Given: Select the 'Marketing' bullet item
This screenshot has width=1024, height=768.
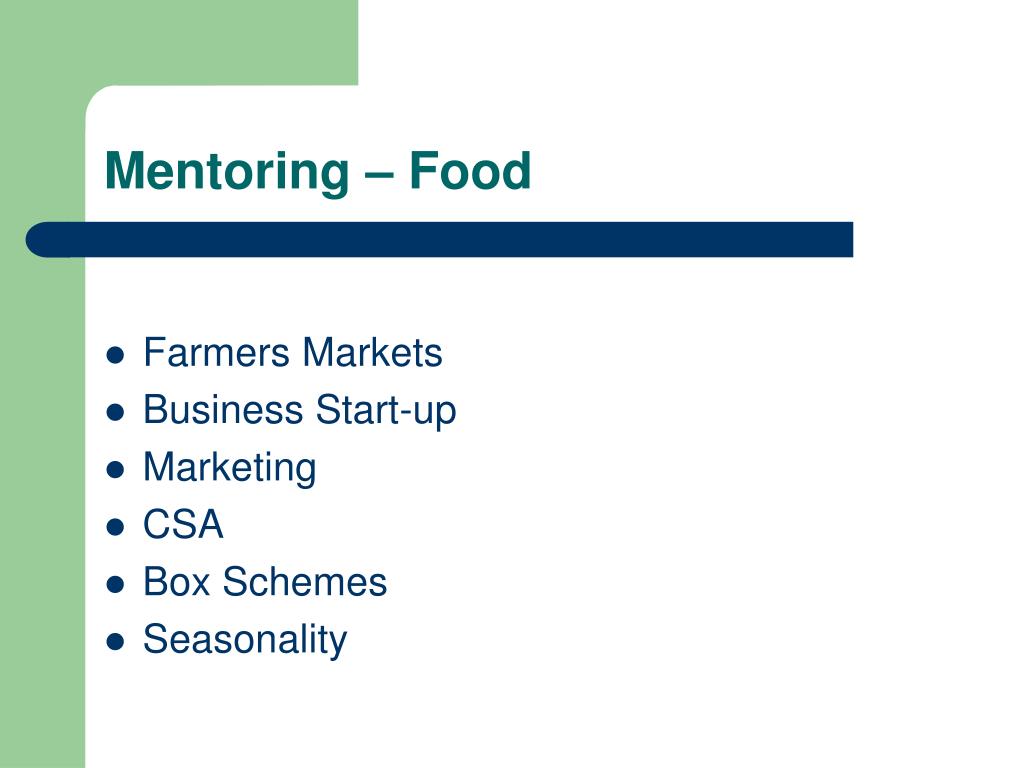Looking at the screenshot, I should click(x=230, y=468).
